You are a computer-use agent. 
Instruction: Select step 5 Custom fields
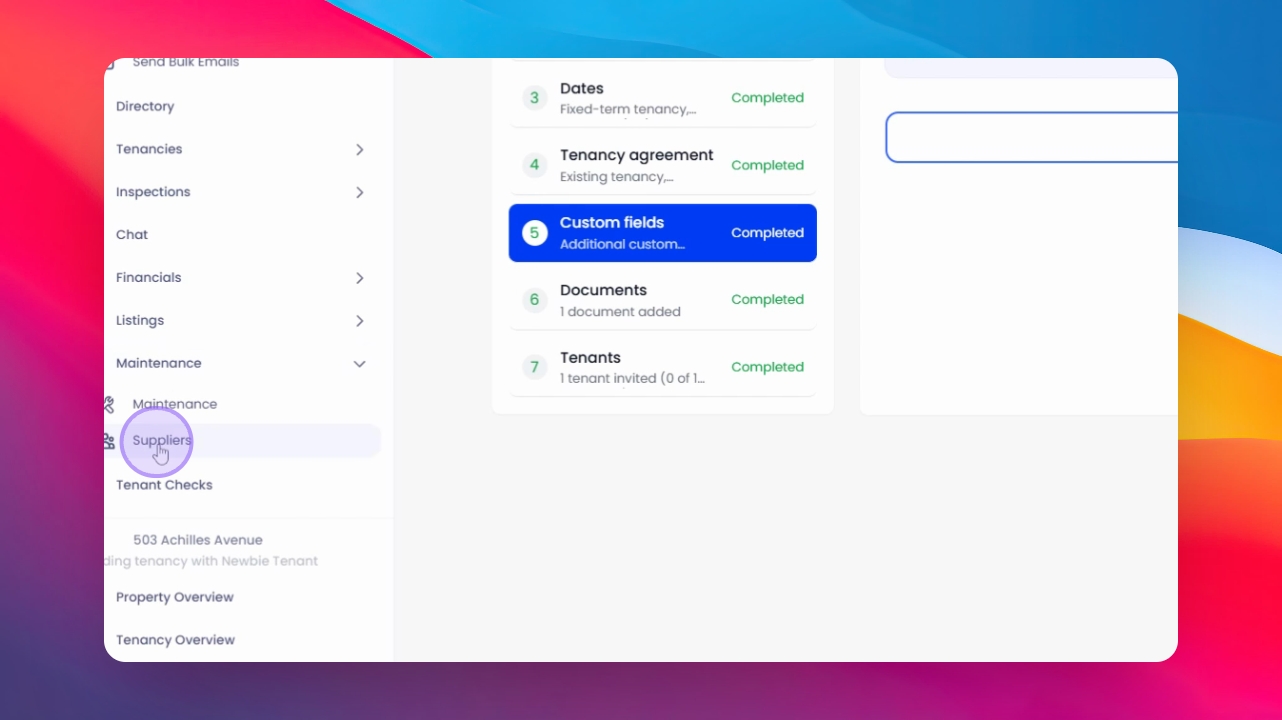click(663, 233)
